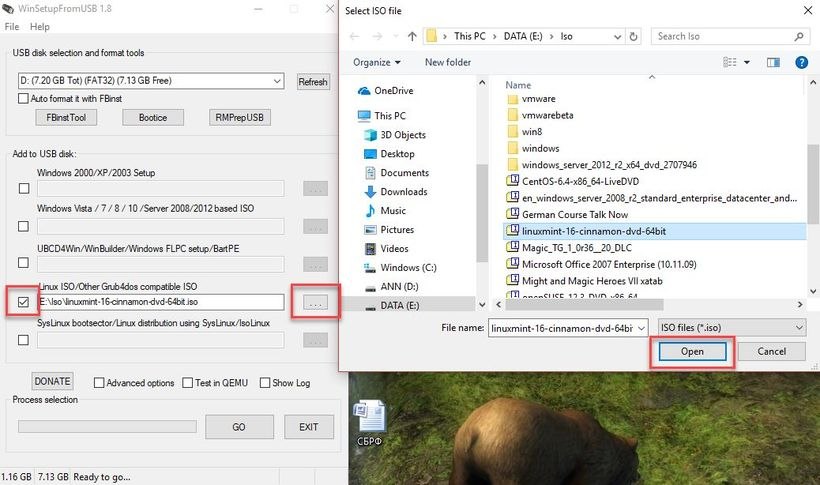Open the USB disk selection dropdown
820x485 pixels.
tap(152, 81)
